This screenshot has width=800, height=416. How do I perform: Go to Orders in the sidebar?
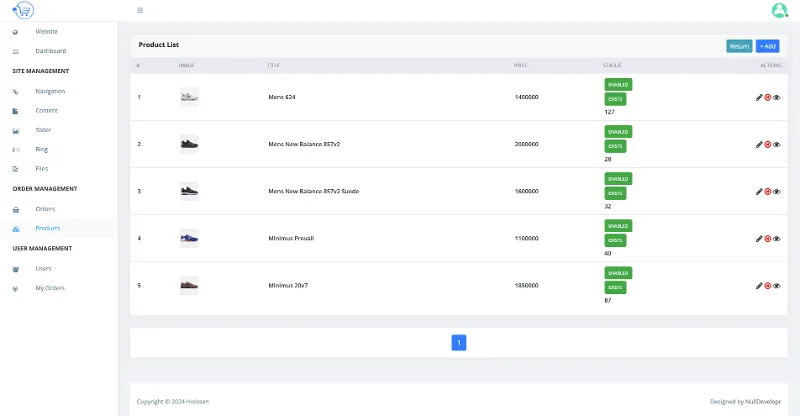coord(45,209)
